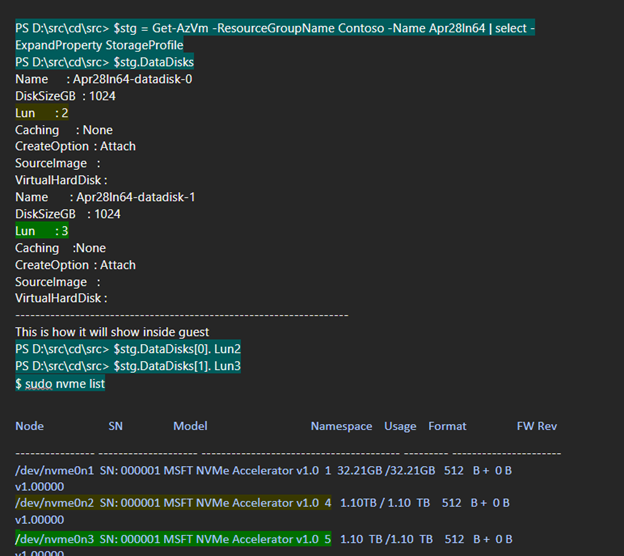Click the '$stg.DataDisks[1]. Lun3' line

(128, 366)
